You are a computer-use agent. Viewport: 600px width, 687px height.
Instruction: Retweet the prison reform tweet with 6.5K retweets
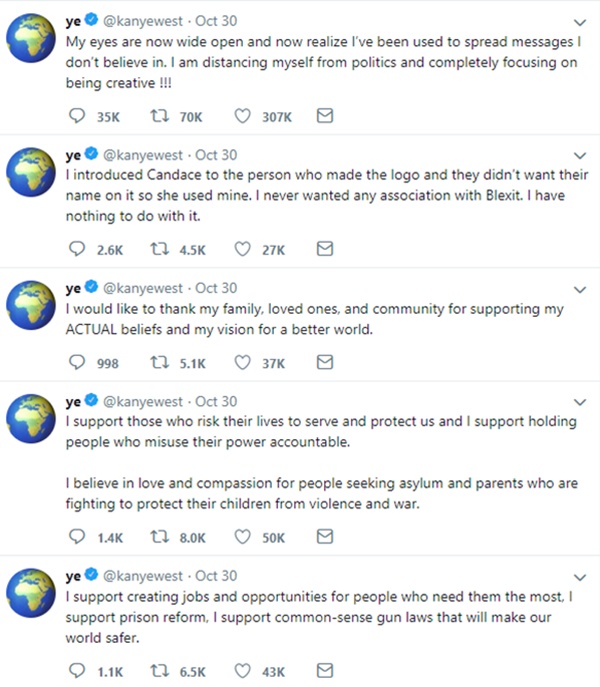click(157, 670)
